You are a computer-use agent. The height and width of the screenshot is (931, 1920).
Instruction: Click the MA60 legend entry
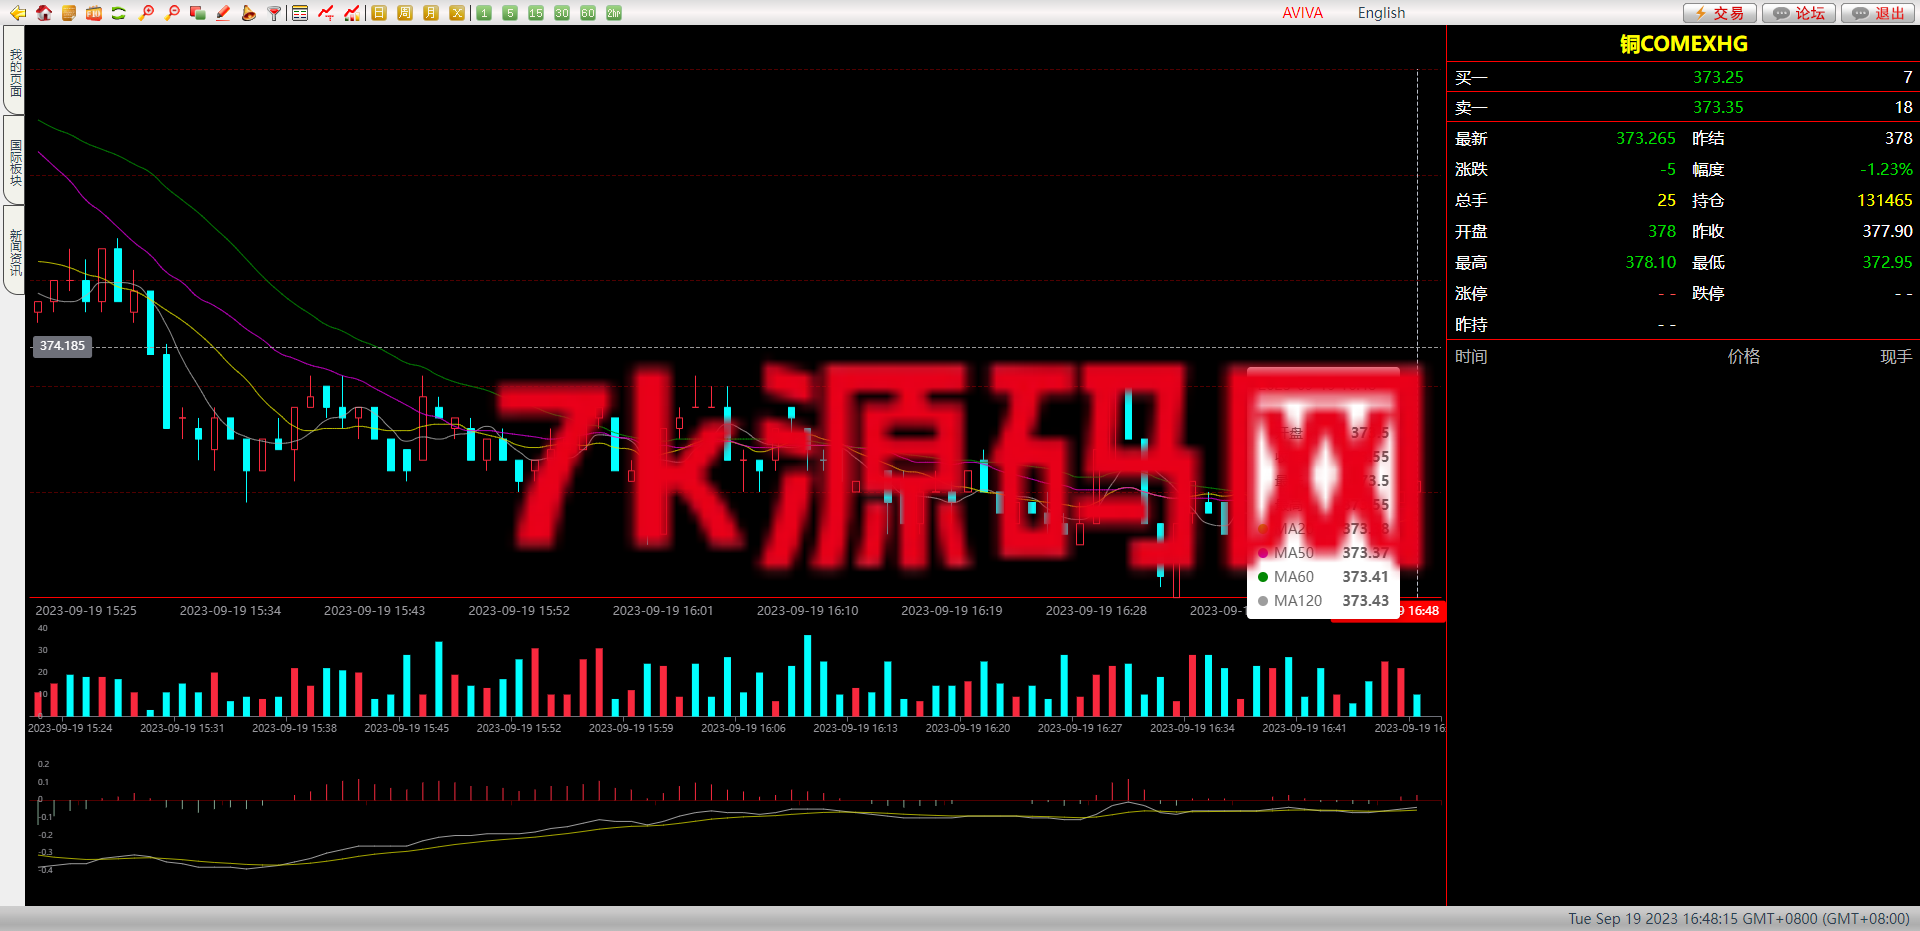coord(1323,577)
